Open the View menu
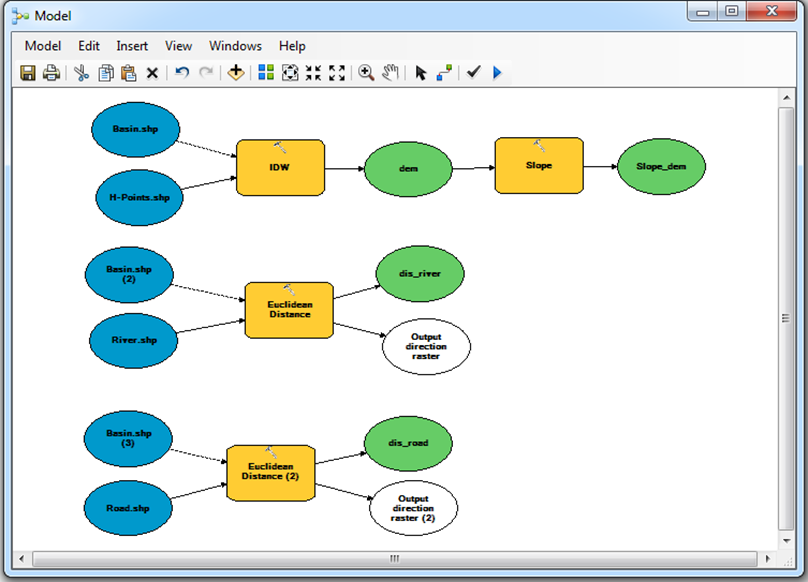 (178, 46)
